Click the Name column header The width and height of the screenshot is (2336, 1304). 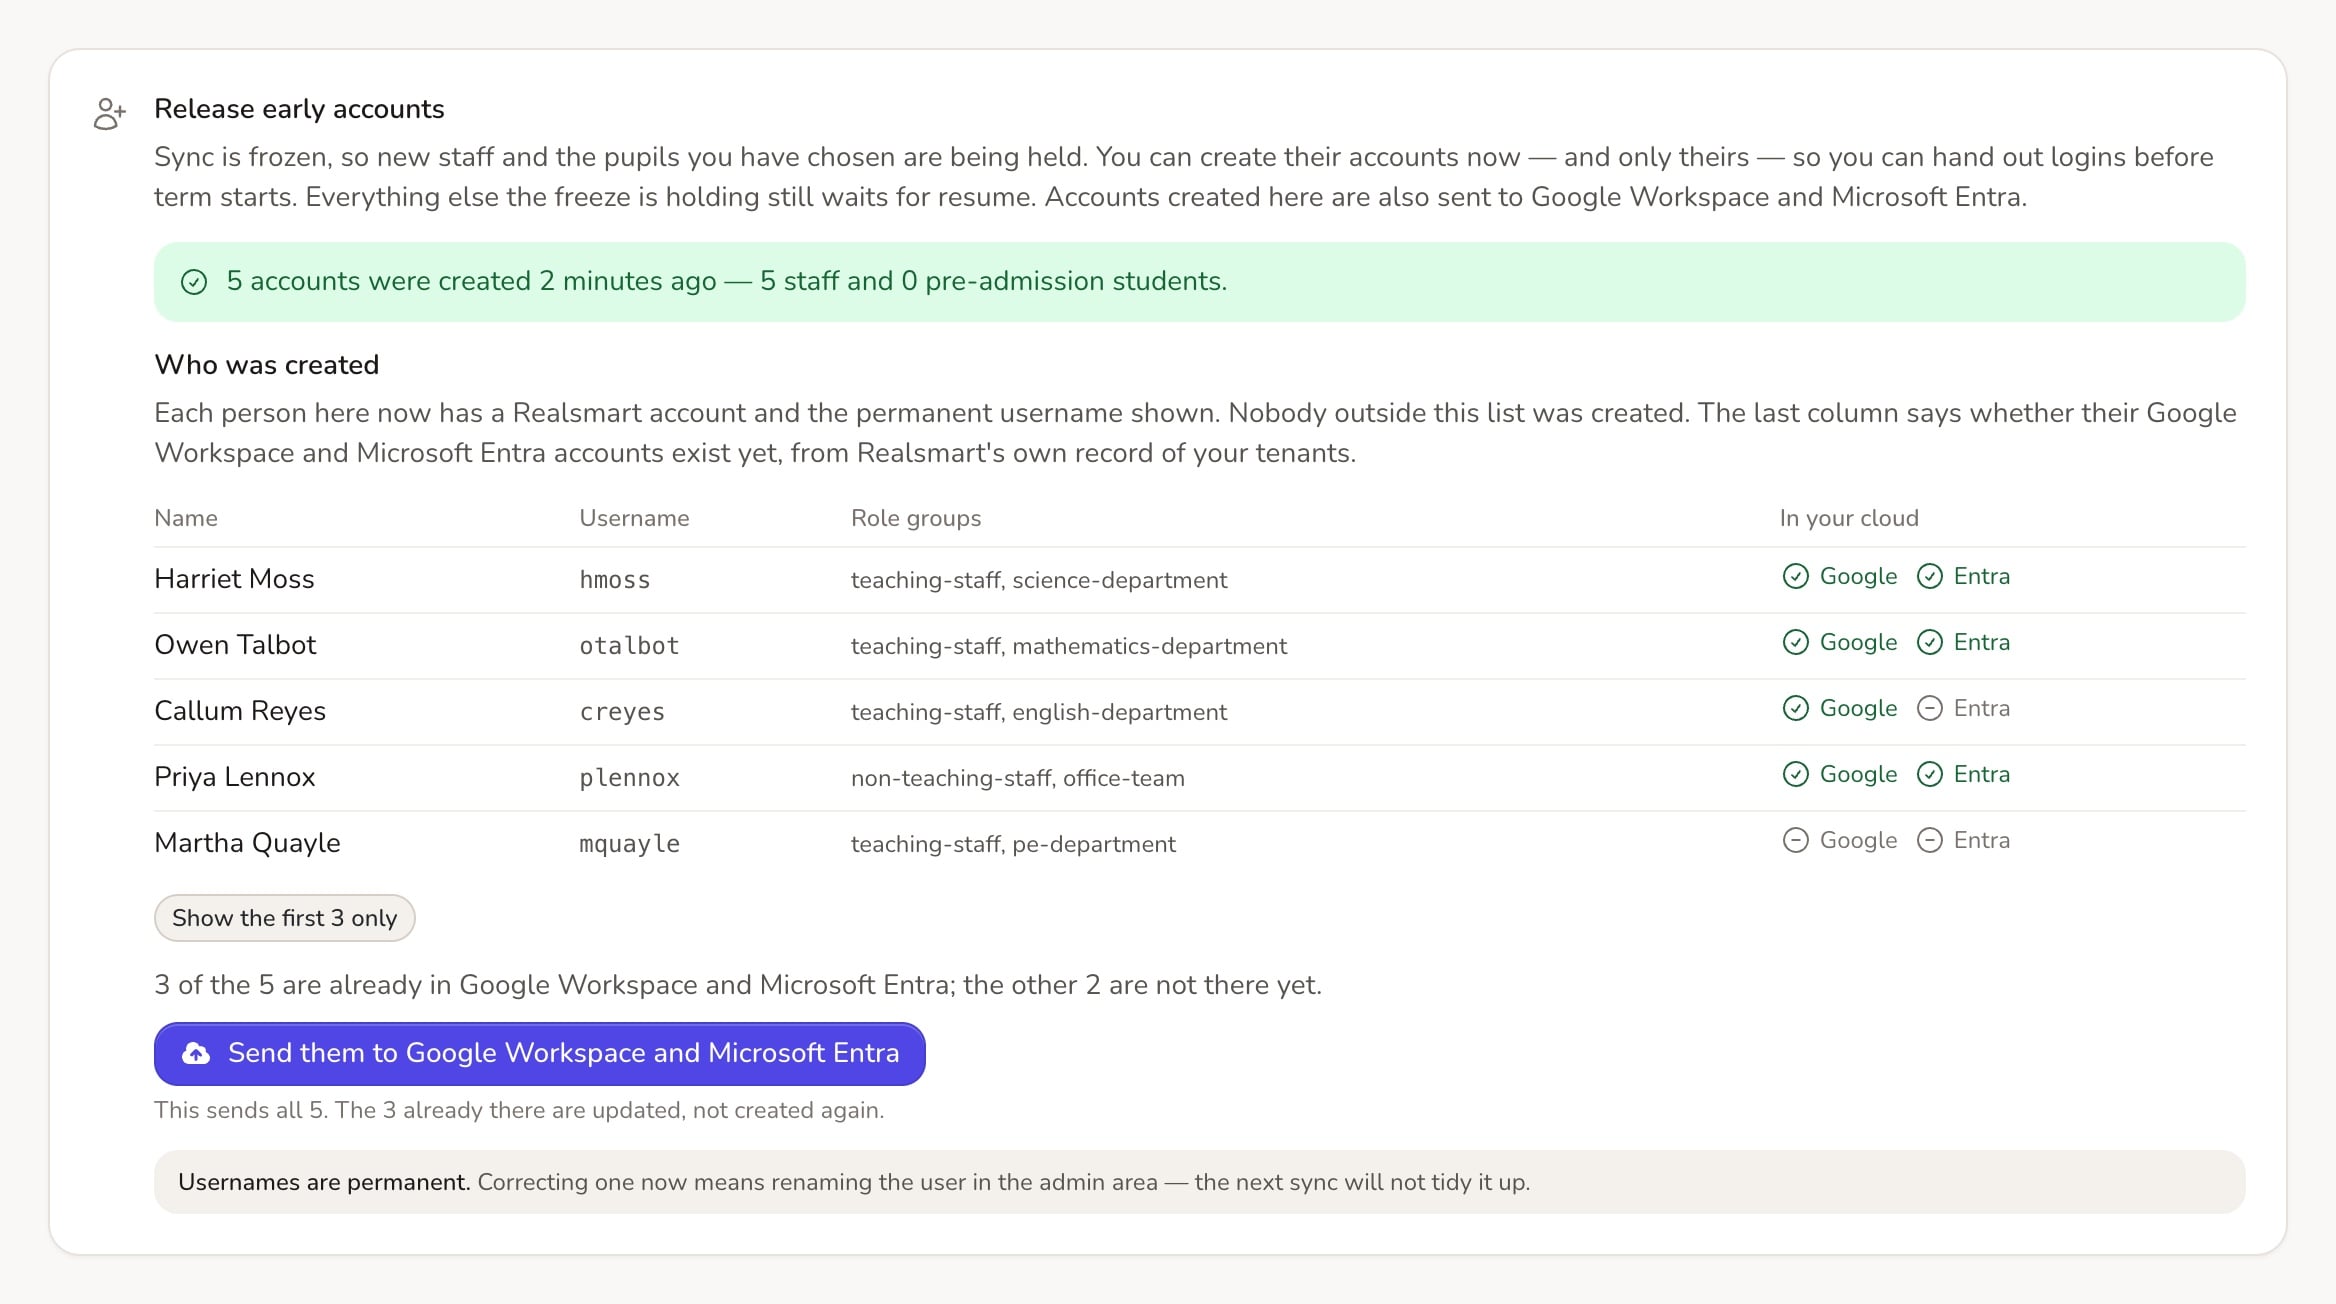[x=186, y=518]
